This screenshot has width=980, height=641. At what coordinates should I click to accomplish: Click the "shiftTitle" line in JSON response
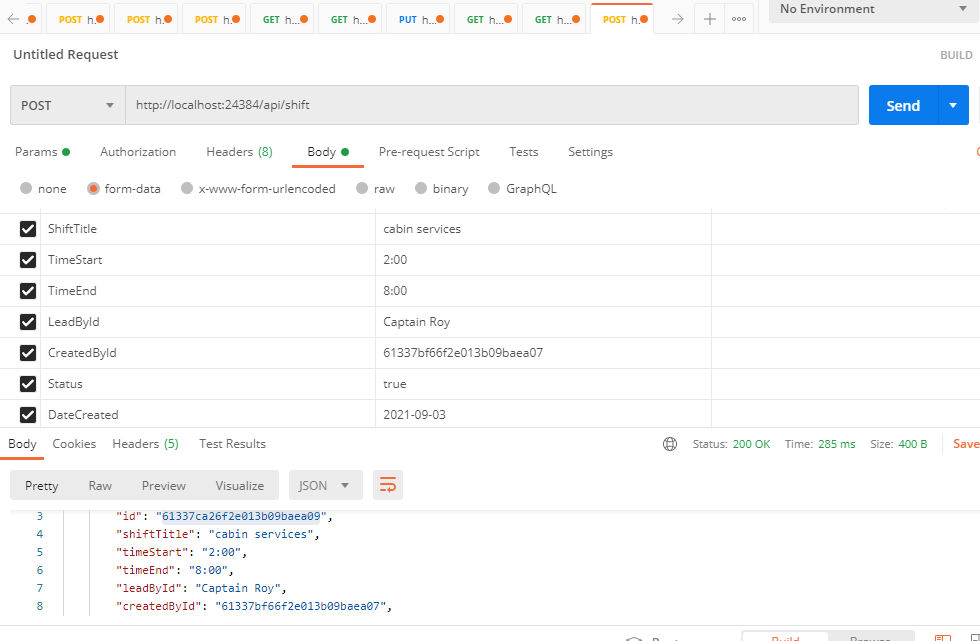coord(218,534)
